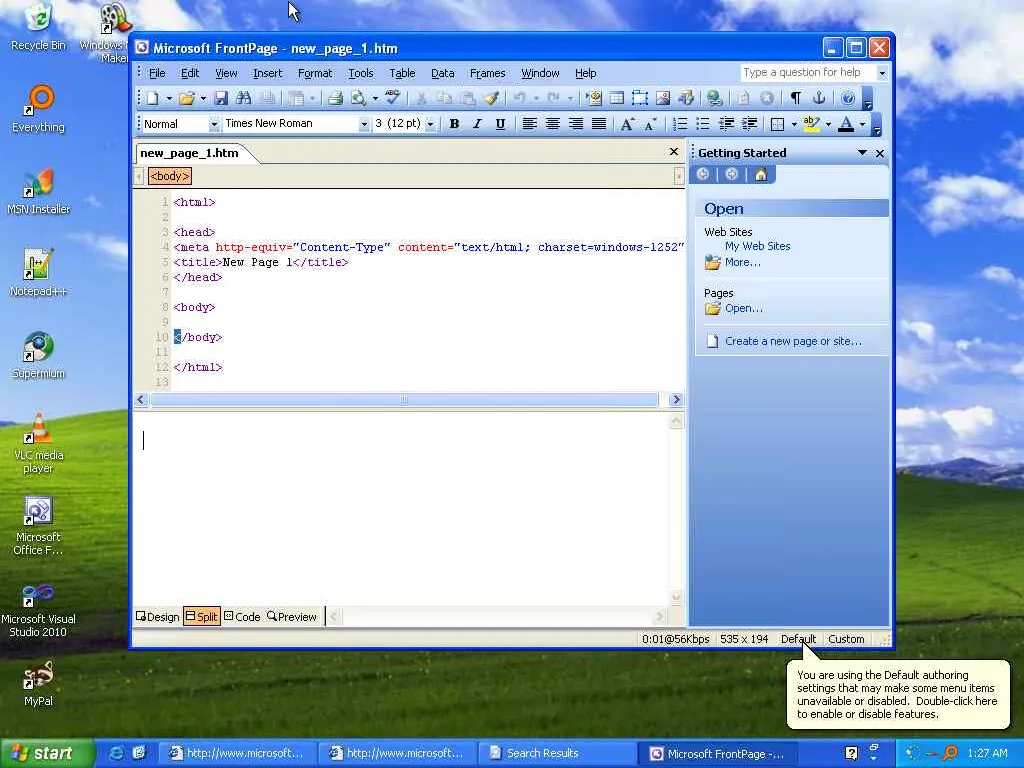This screenshot has height=768, width=1024.
Task: Run the Spelling check ABC icon
Action: pos(392,98)
